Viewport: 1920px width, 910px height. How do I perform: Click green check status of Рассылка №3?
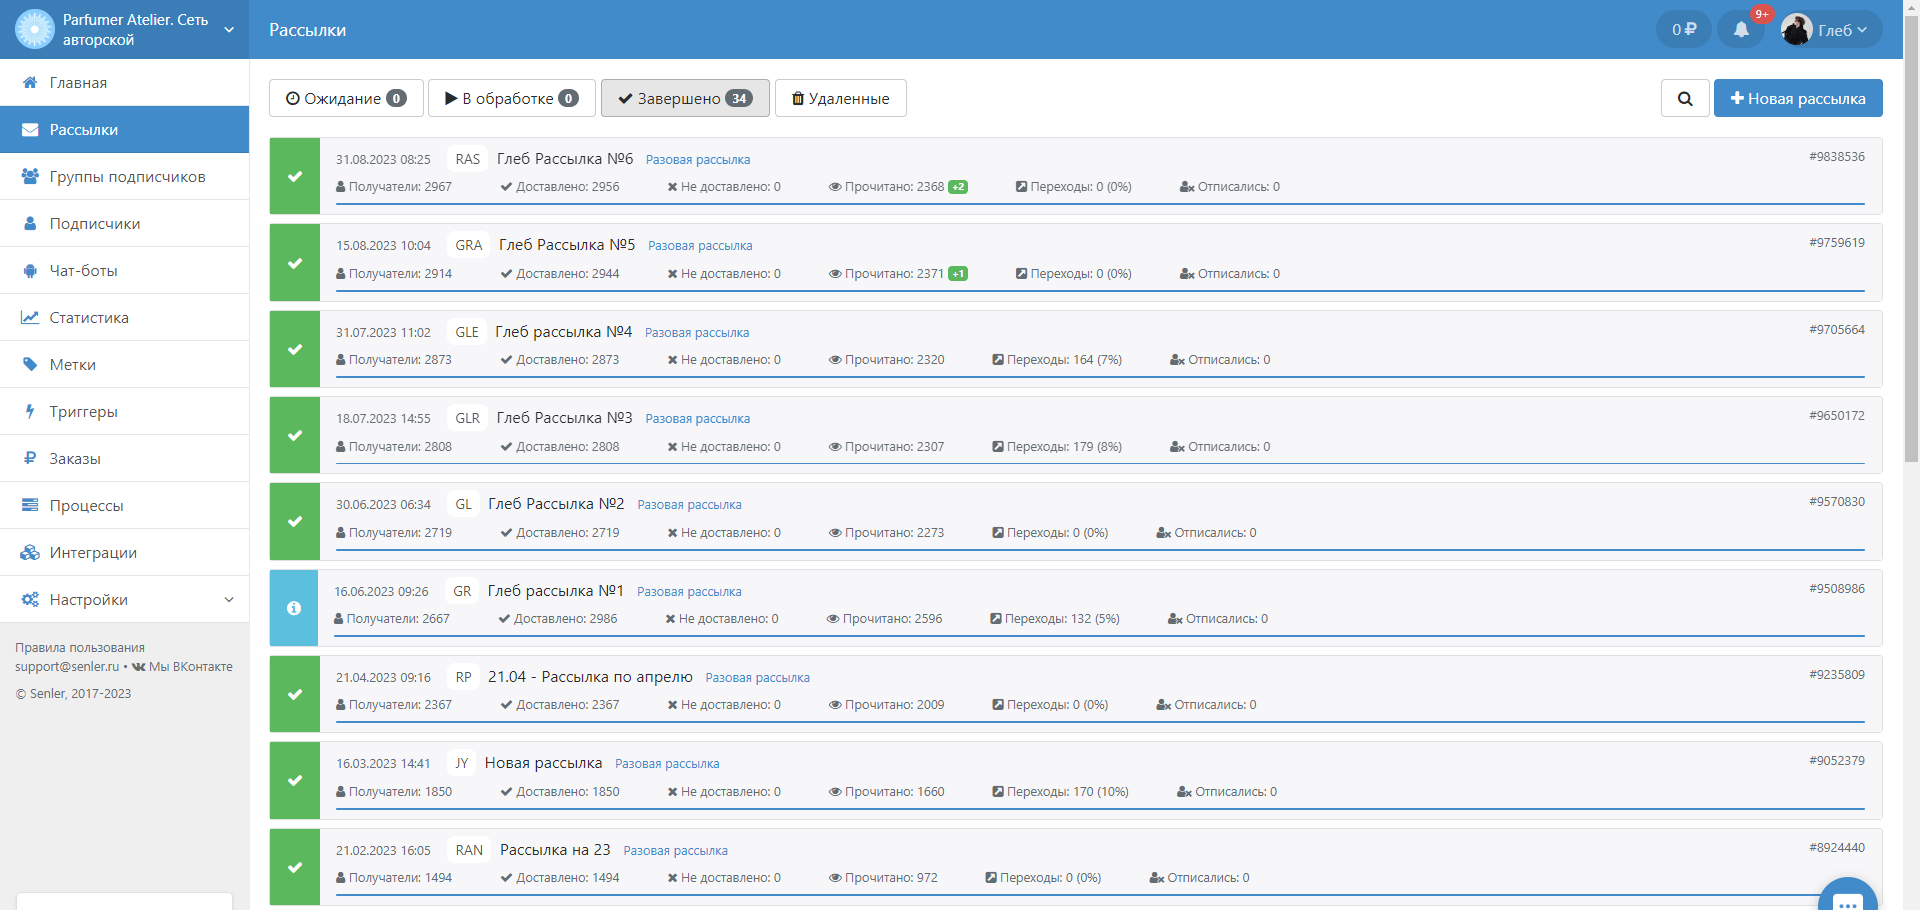[295, 435]
